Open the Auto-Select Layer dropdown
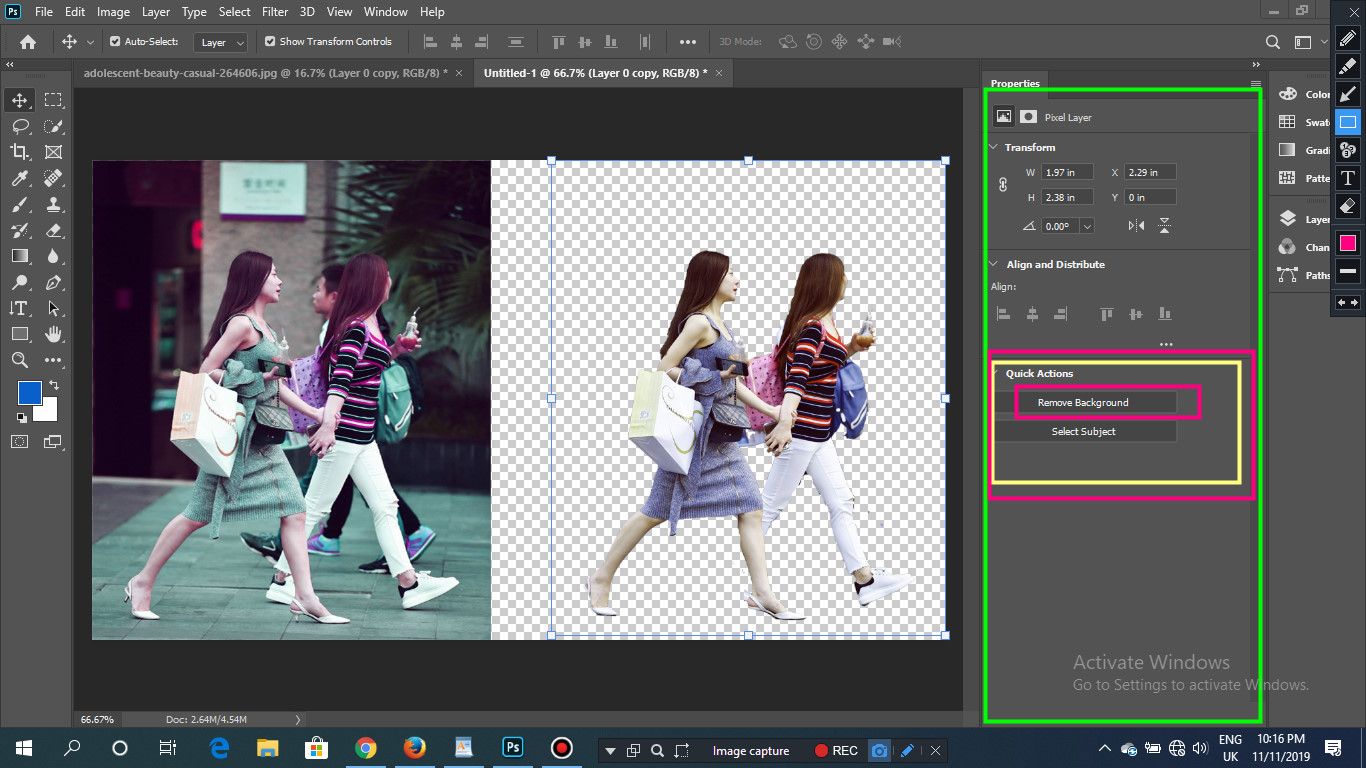Viewport: 1366px width, 768px height. 222,42
